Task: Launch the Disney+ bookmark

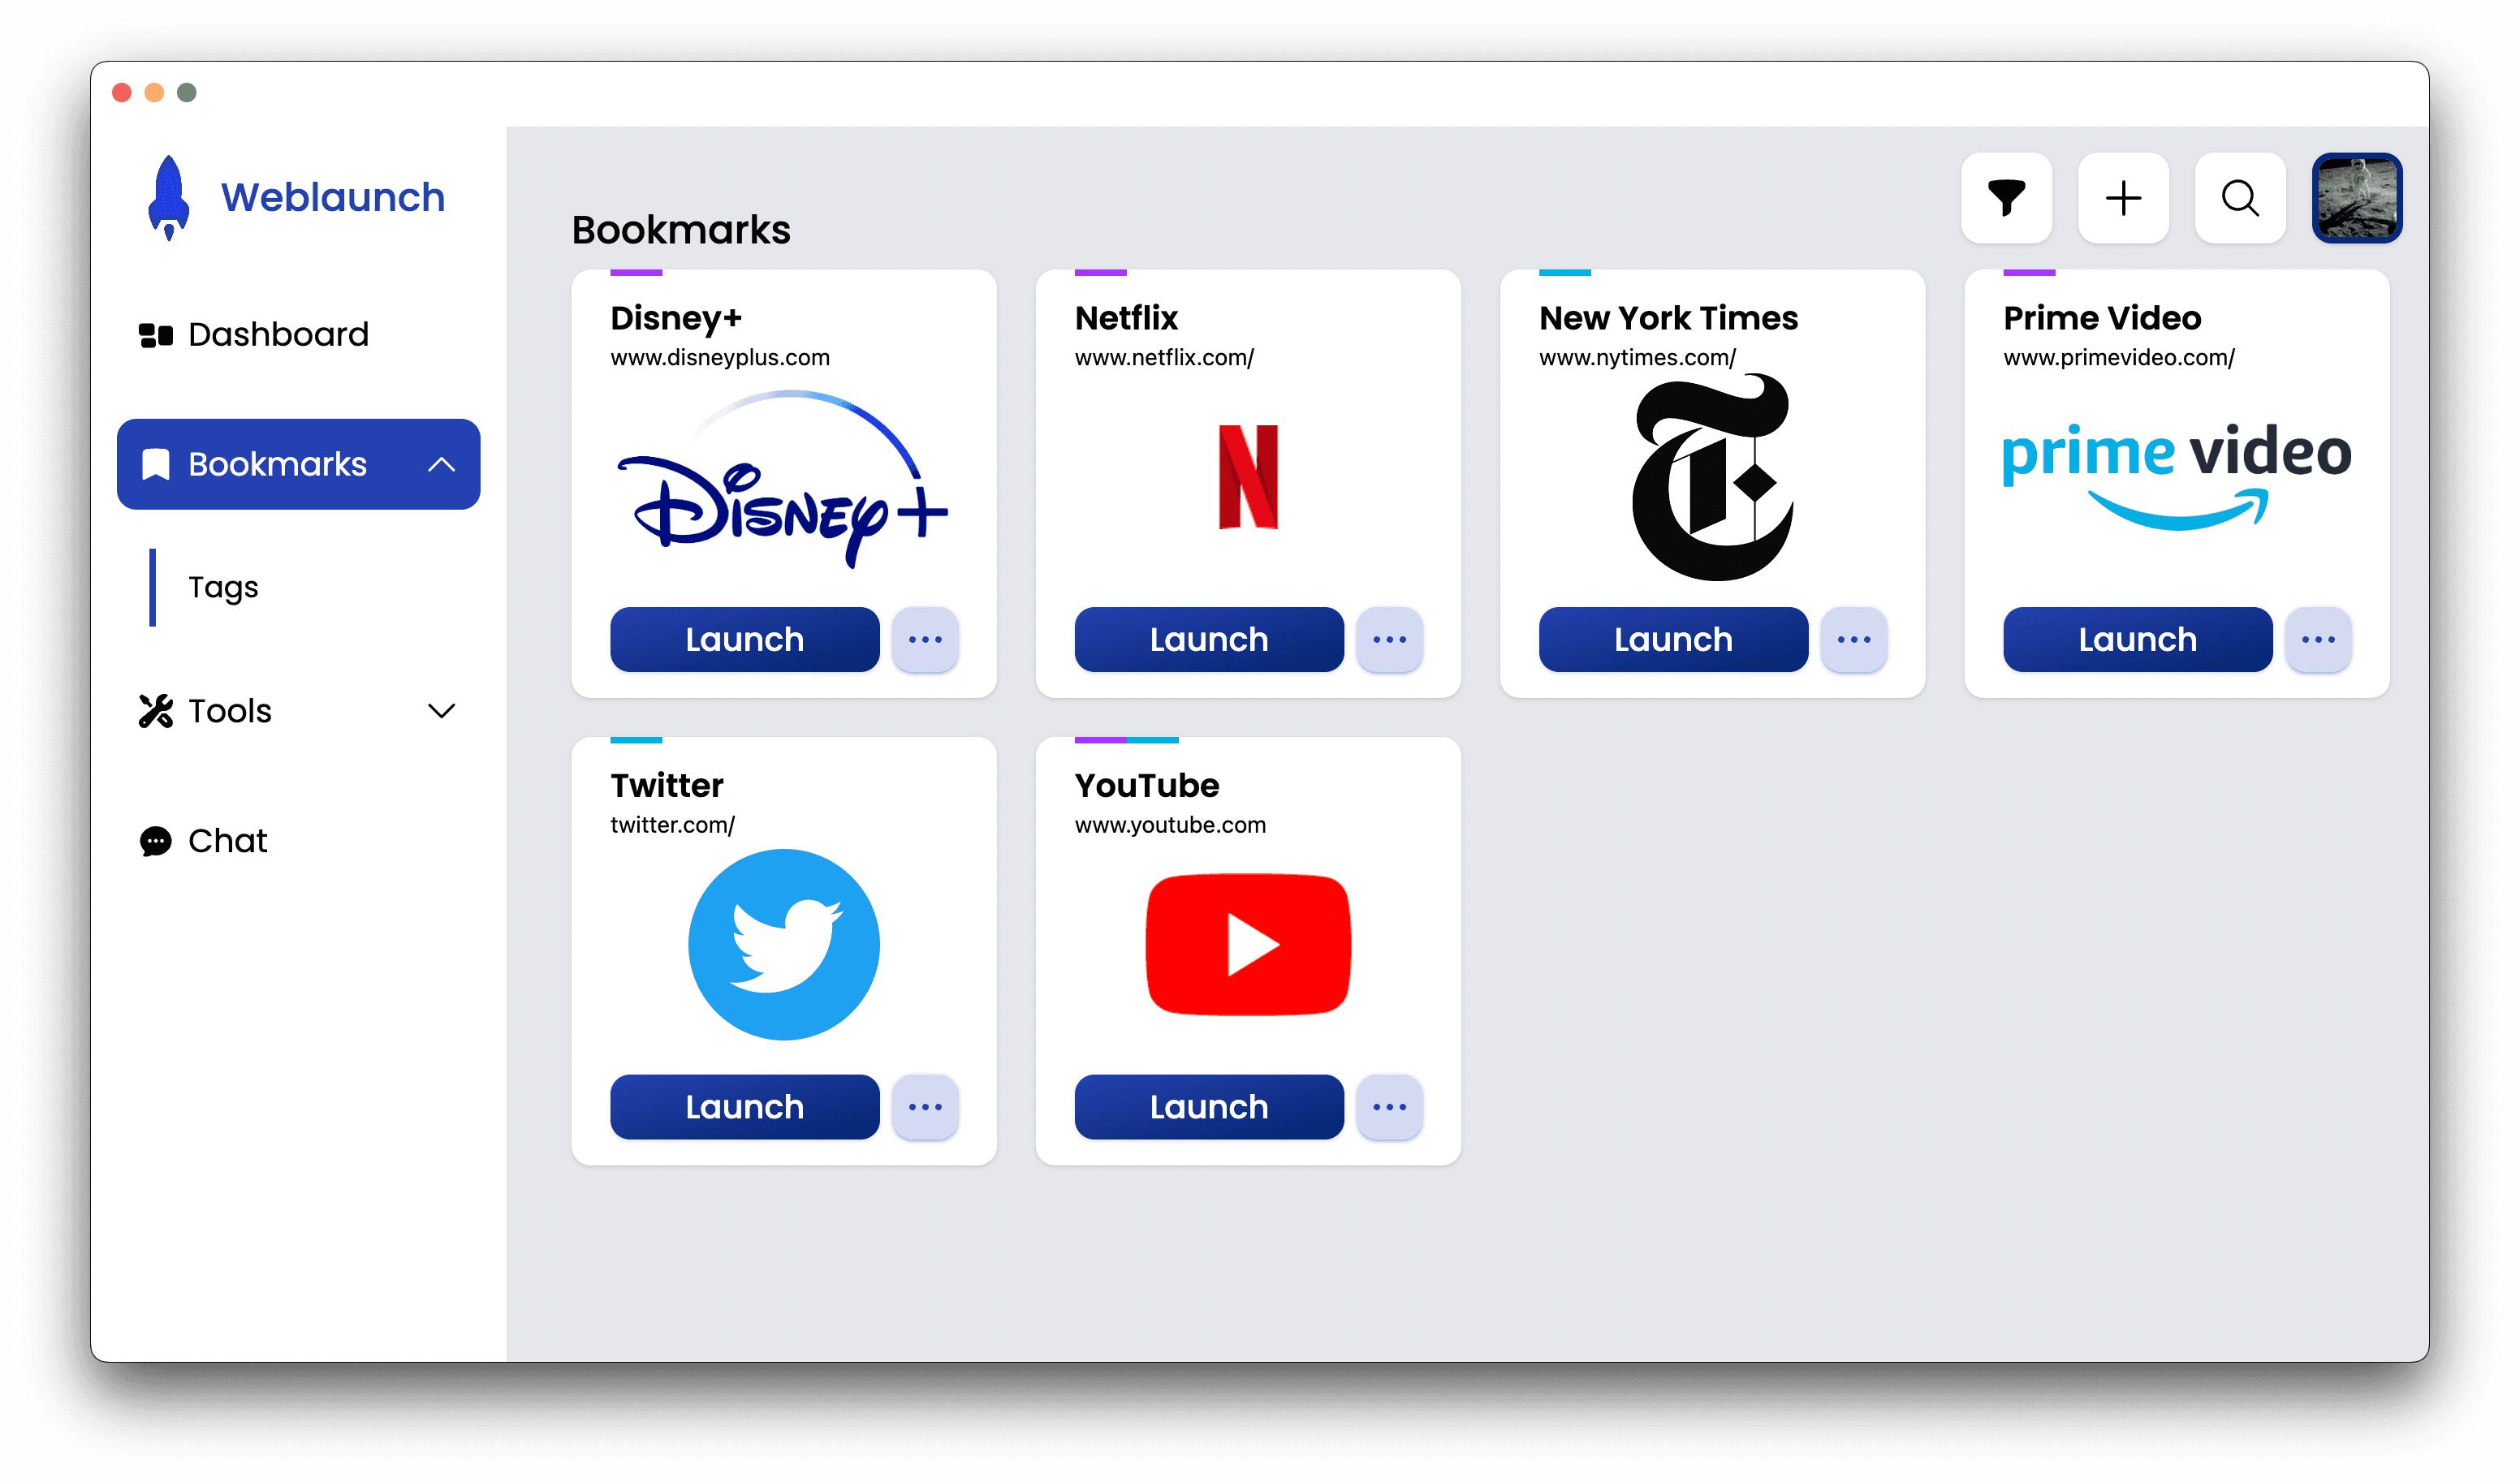Action: pyautogui.click(x=744, y=640)
